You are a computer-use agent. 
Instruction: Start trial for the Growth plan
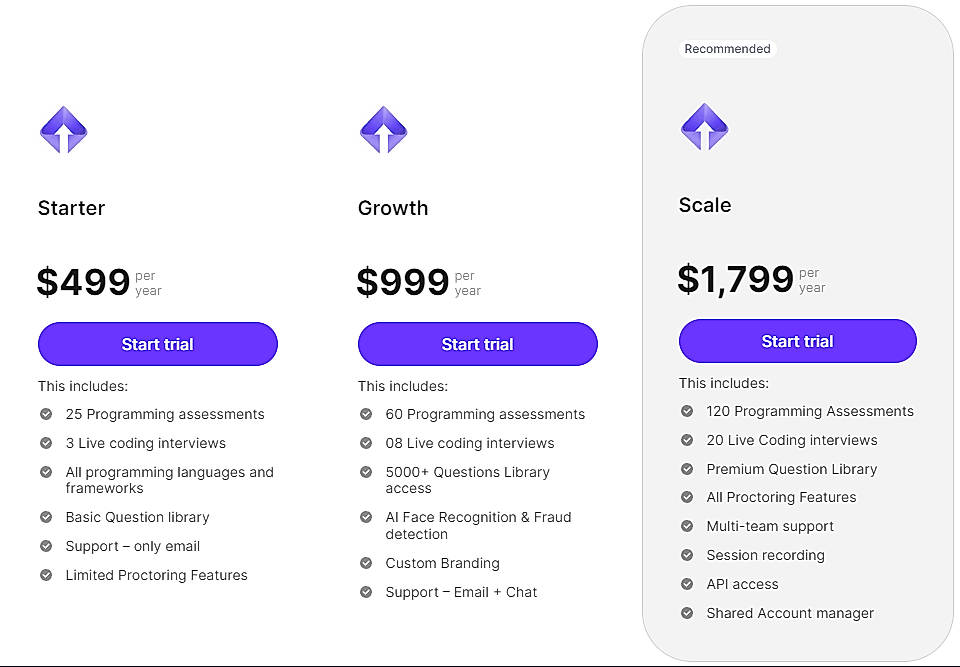477,343
